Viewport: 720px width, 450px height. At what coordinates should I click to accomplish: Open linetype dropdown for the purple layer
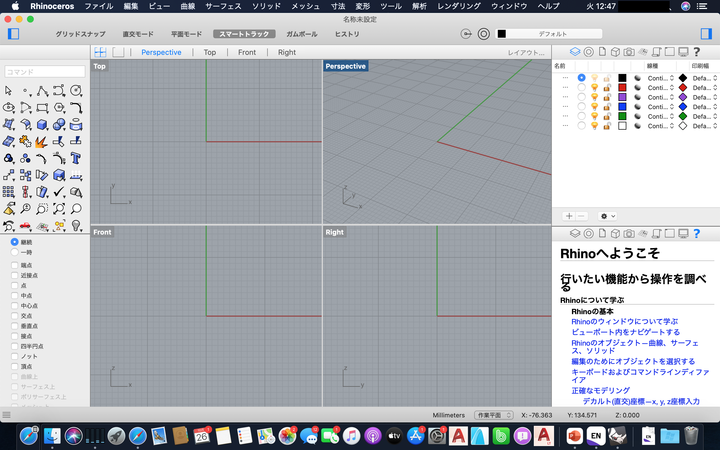click(661, 97)
